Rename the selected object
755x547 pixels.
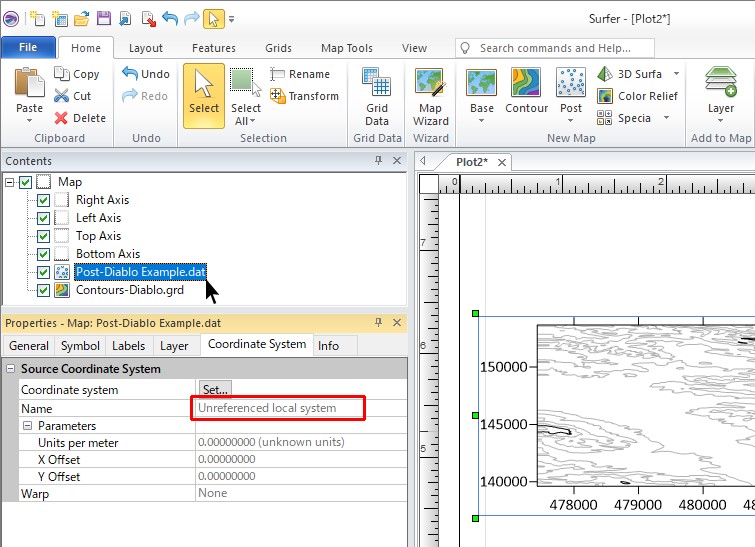point(300,74)
